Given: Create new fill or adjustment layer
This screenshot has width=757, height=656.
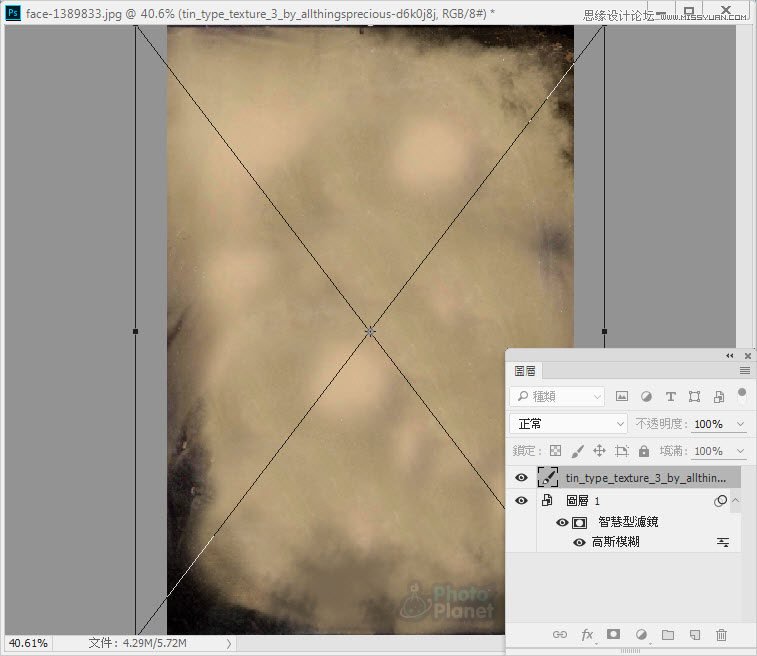Looking at the screenshot, I should 641,634.
